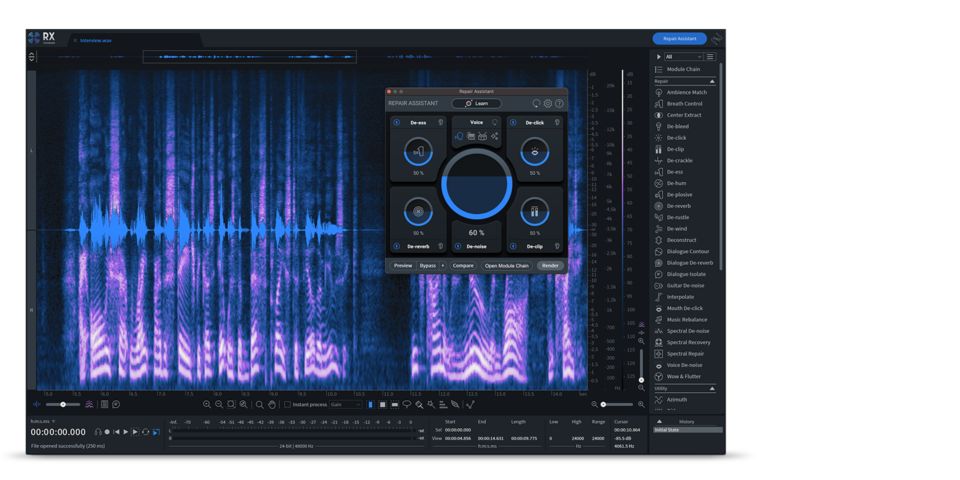Open the Gain instant process dropdown
The image size is (960, 480).
(x=346, y=405)
